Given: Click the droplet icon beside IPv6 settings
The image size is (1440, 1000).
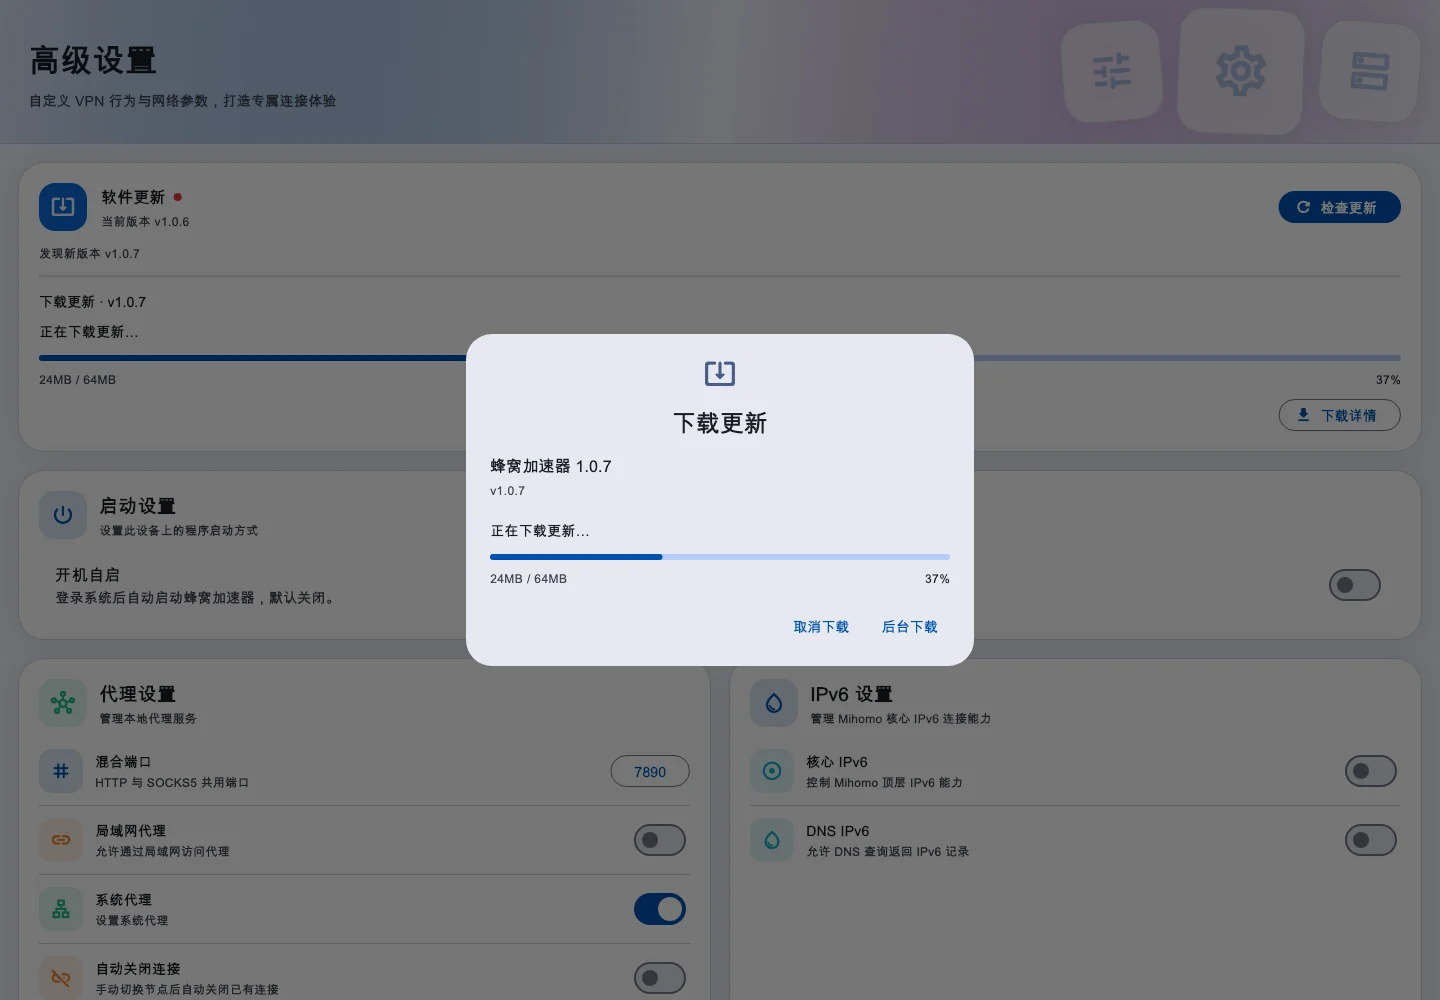Looking at the screenshot, I should pos(774,703).
